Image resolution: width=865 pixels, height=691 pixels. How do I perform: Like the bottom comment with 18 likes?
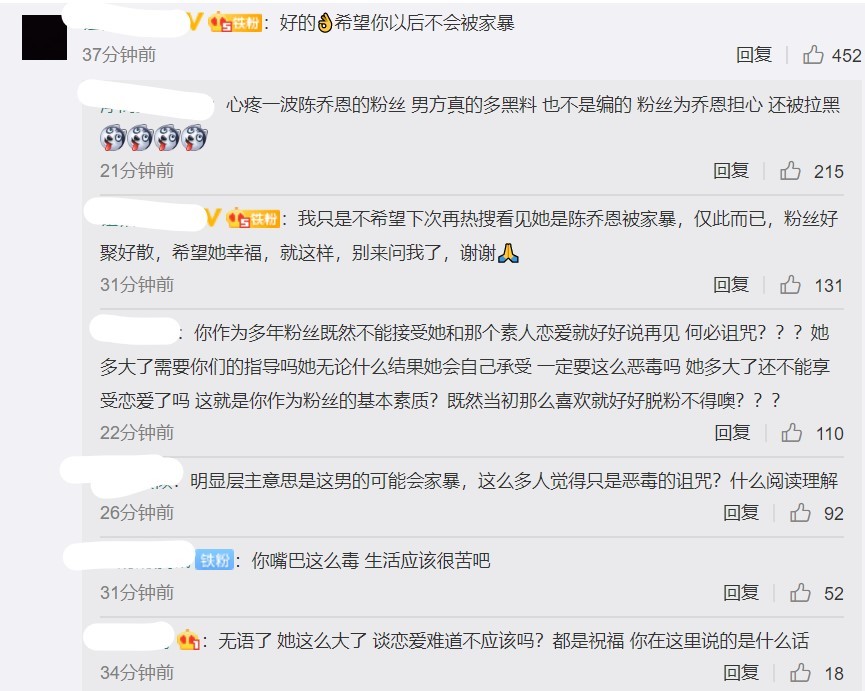coord(800,673)
